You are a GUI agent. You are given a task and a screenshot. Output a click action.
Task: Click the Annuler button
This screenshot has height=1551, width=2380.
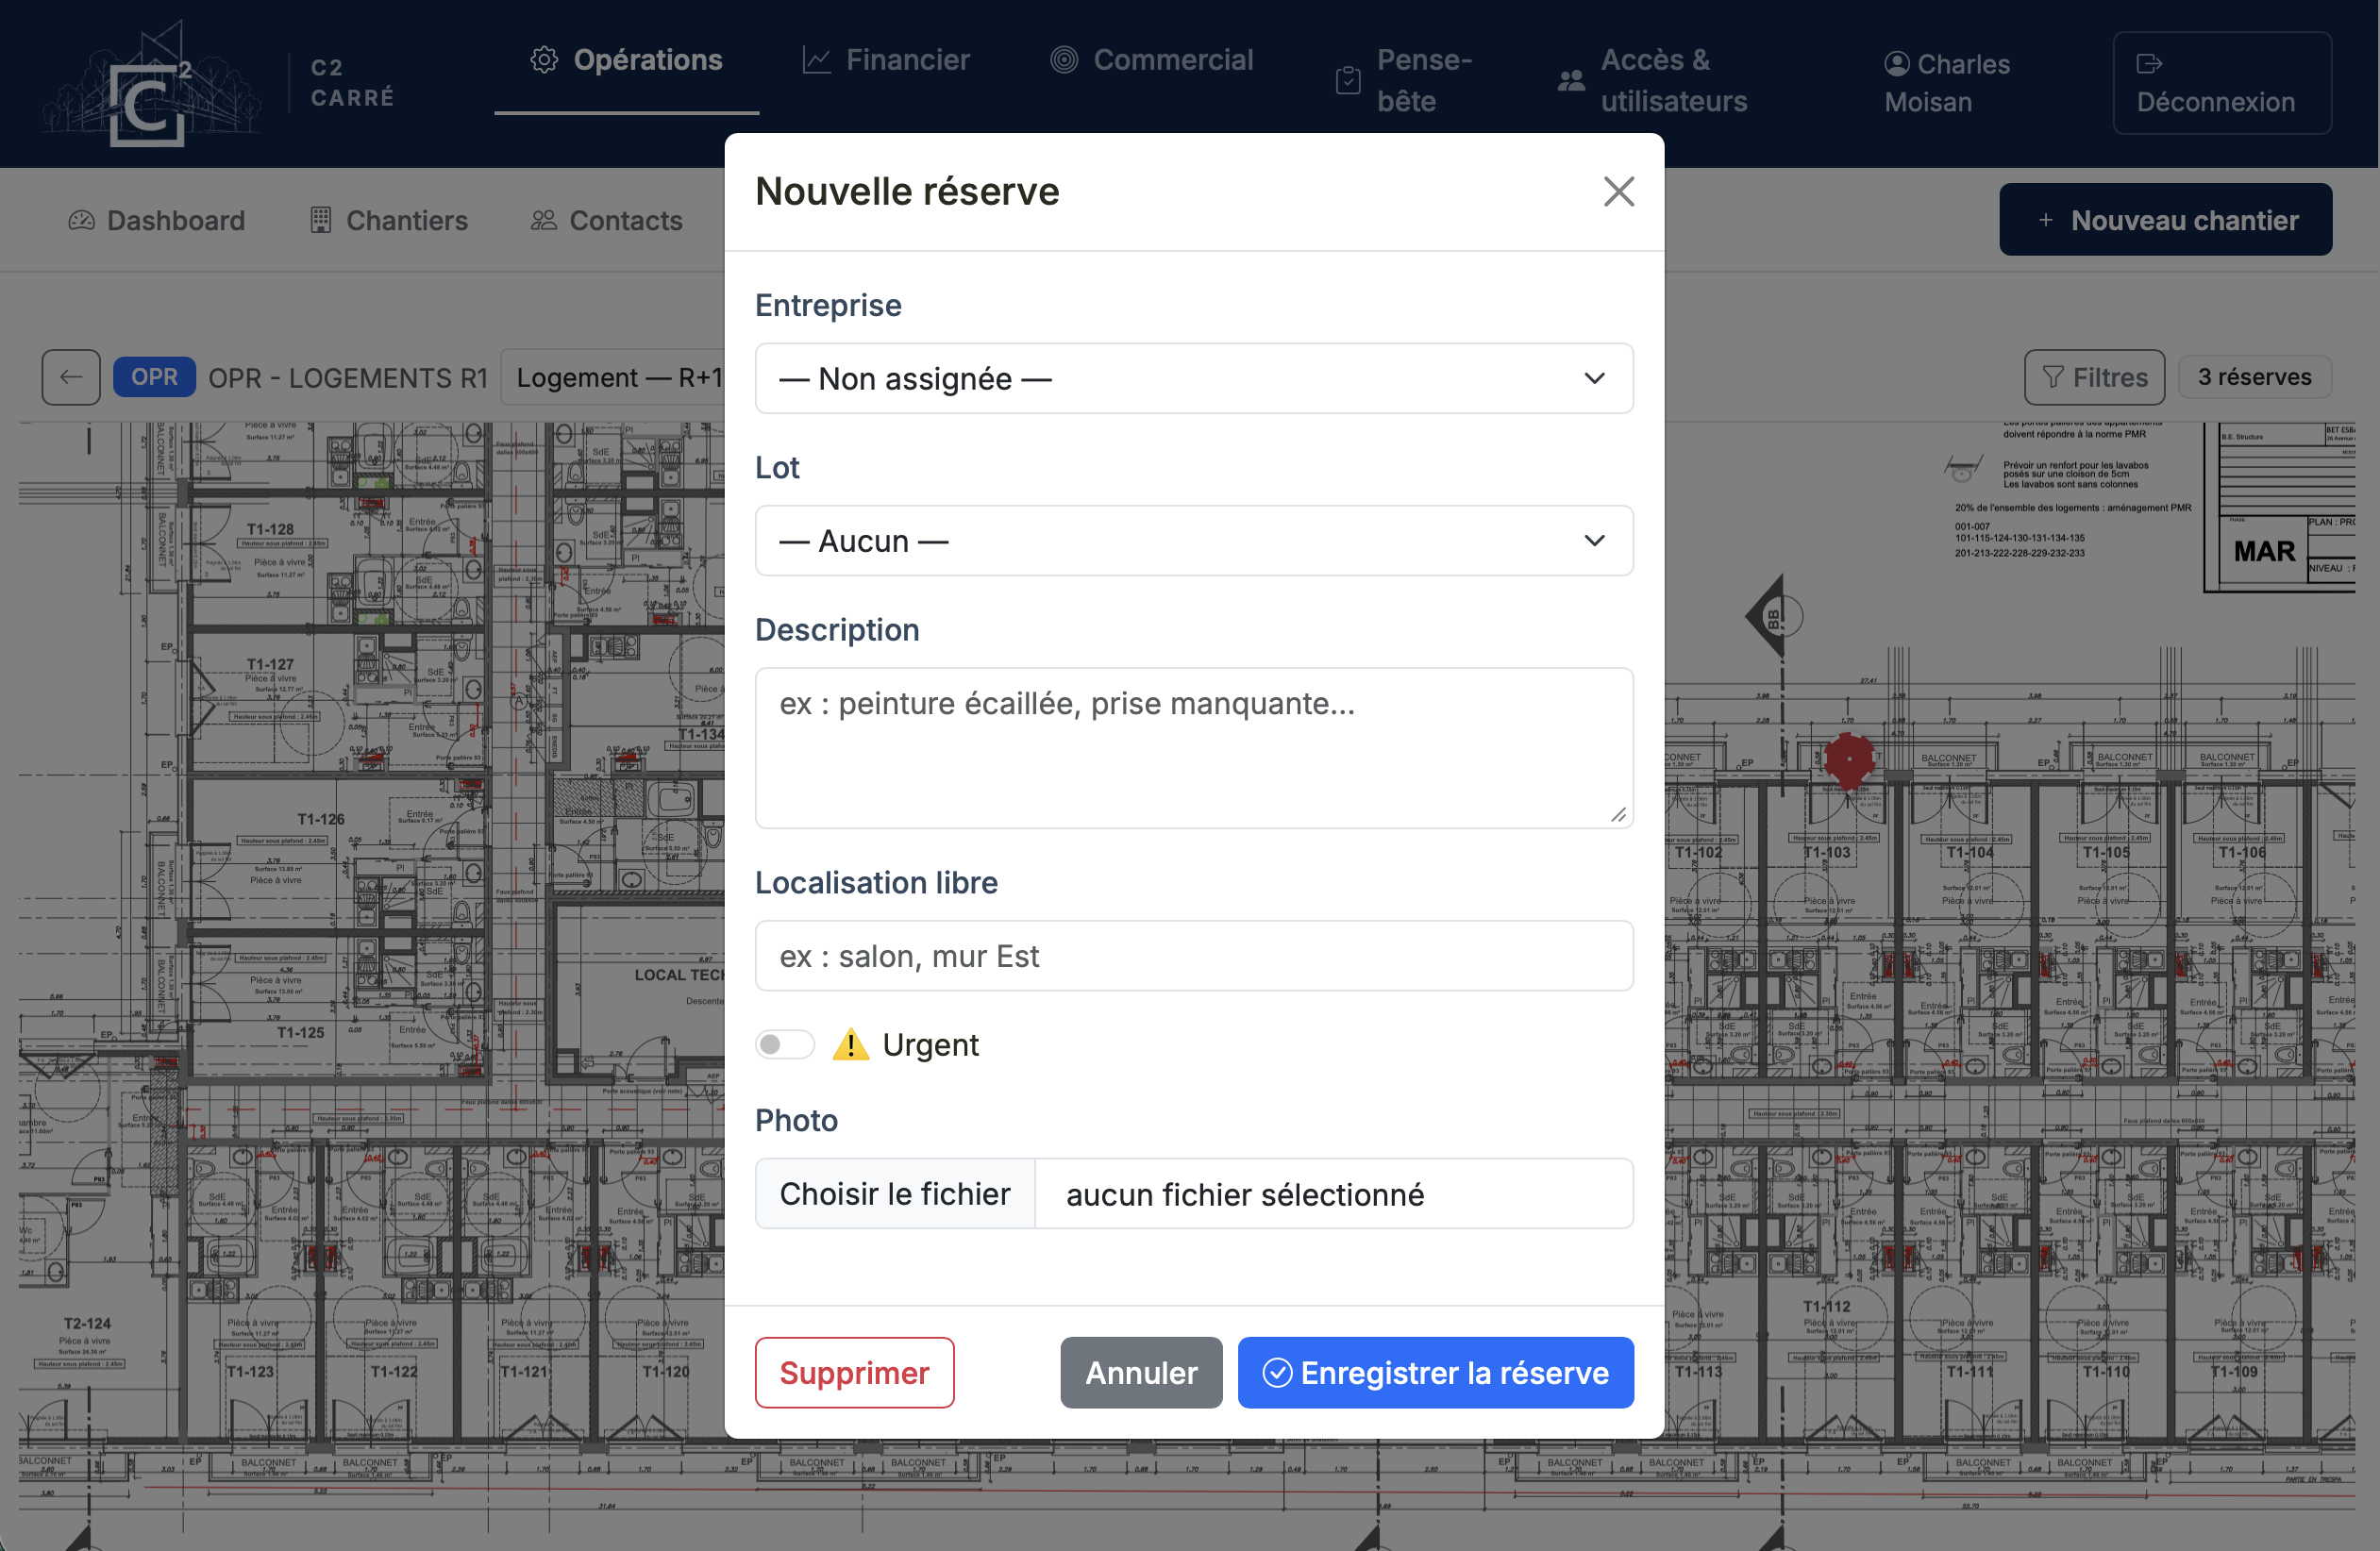pyautogui.click(x=1141, y=1372)
